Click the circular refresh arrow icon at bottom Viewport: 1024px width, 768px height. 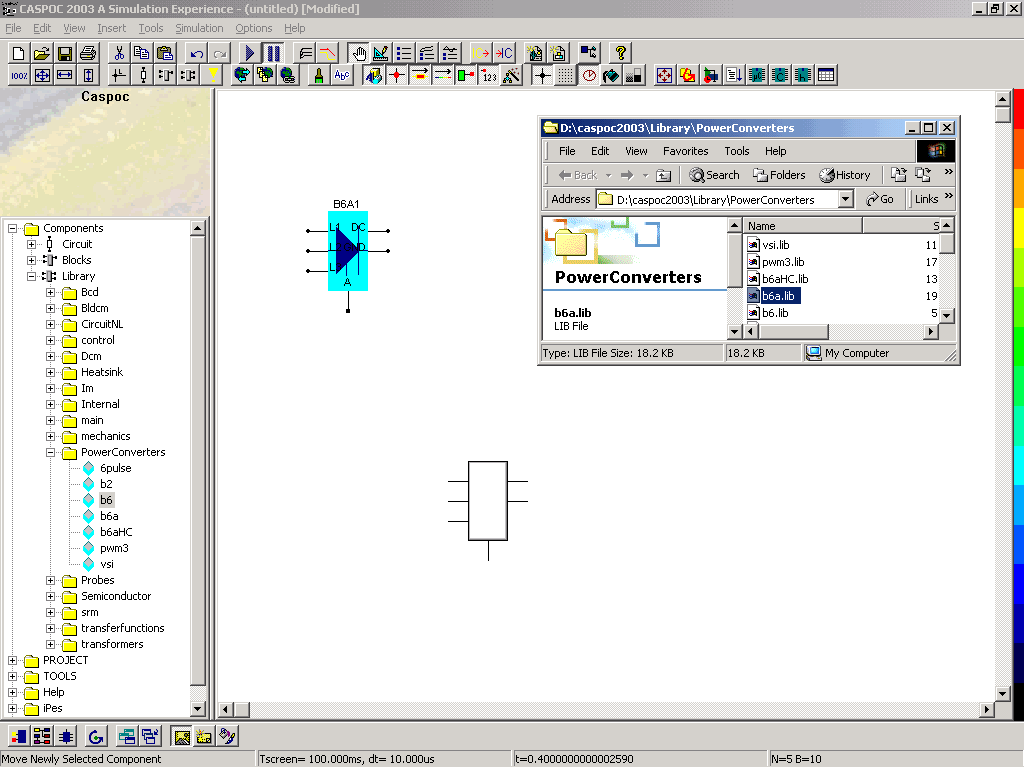pyautogui.click(x=96, y=737)
